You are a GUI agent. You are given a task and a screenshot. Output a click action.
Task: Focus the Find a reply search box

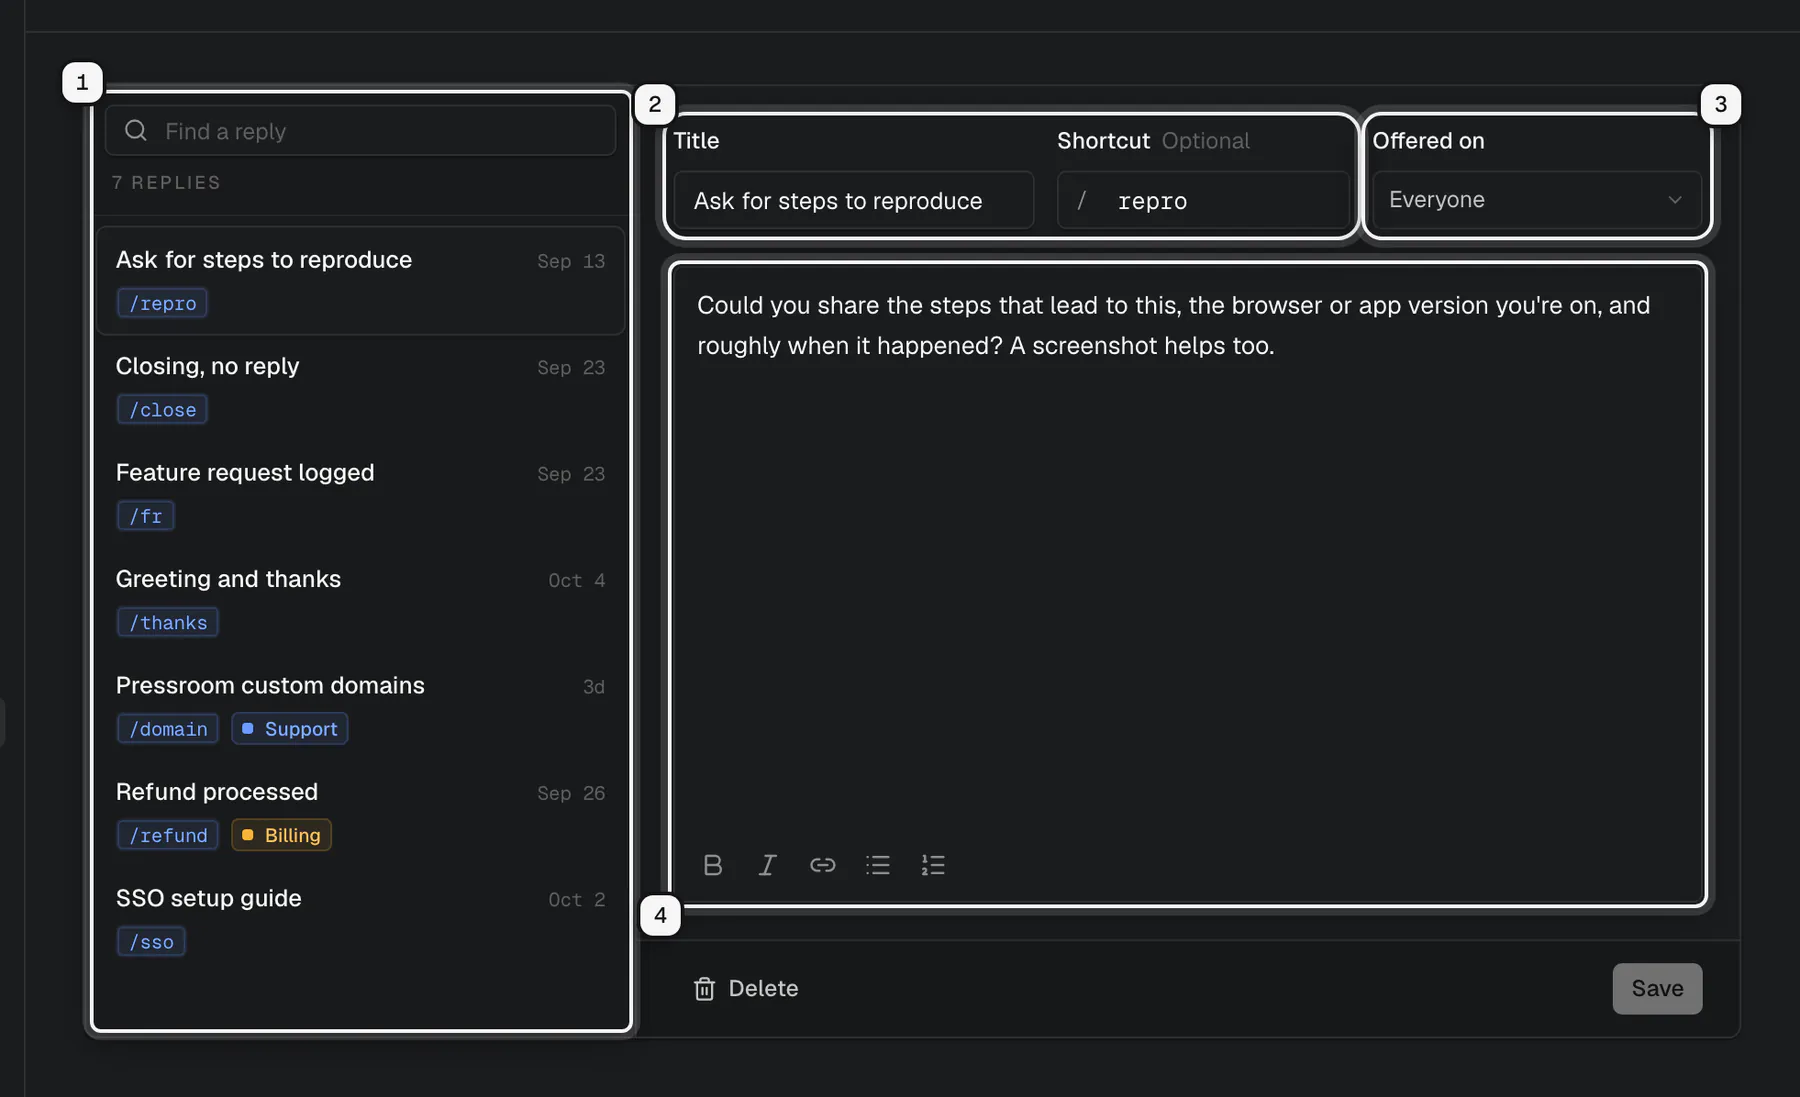pyautogui.click(x=360, y=131)
